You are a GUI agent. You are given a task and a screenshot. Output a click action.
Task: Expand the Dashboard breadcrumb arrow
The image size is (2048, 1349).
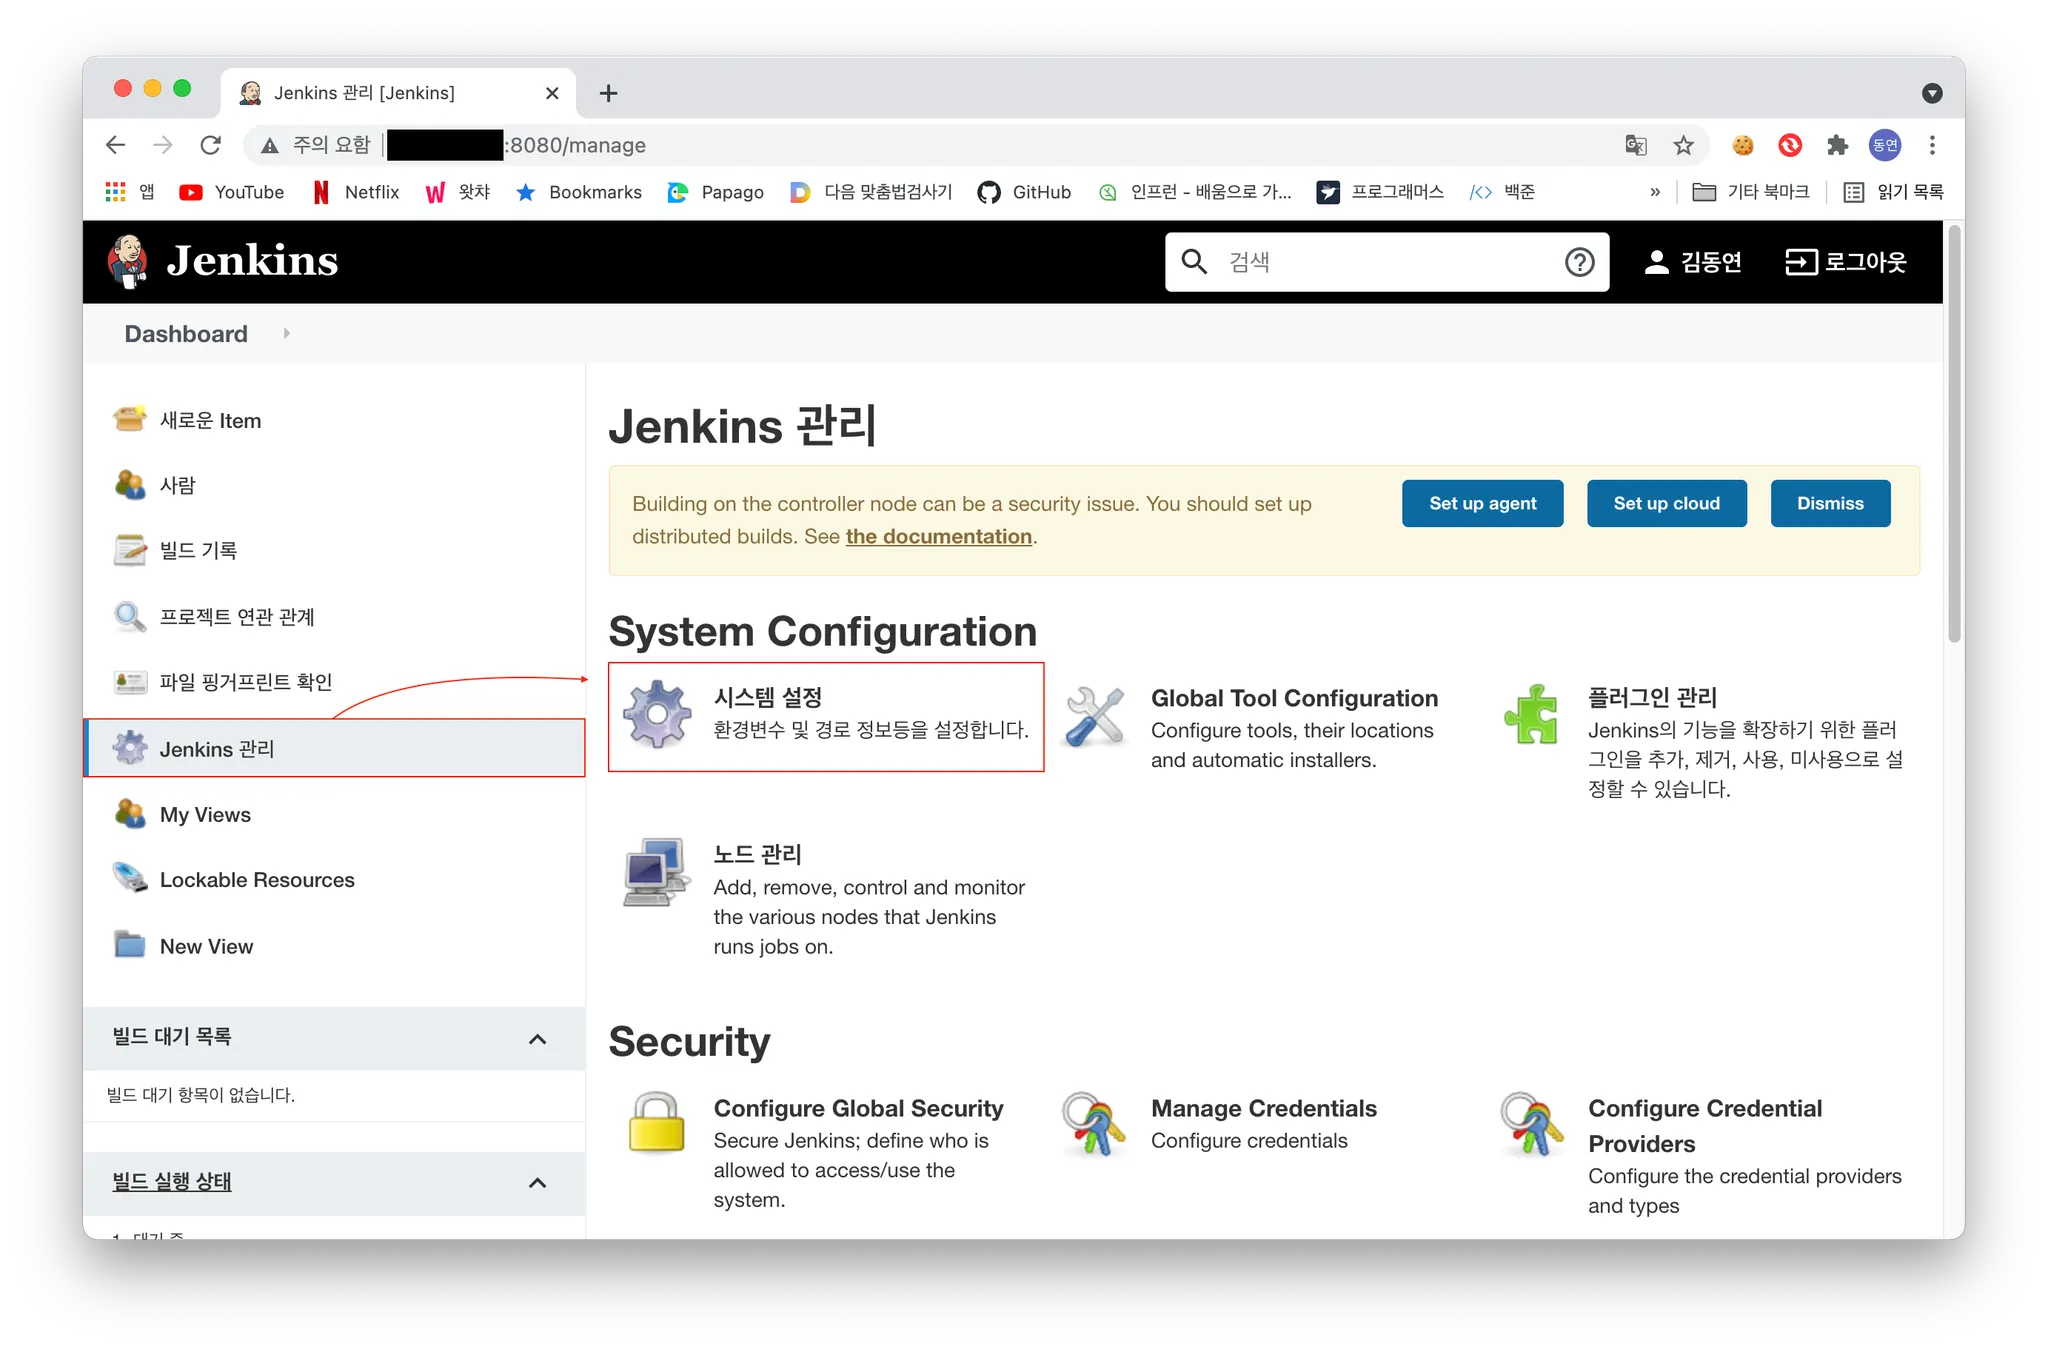[x=286, y=334]
